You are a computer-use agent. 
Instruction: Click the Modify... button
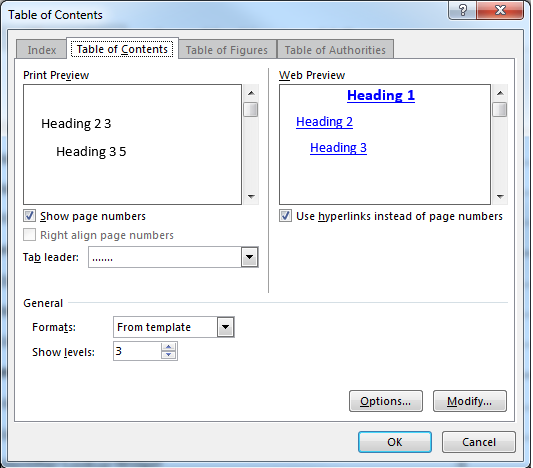coord(470,401)
